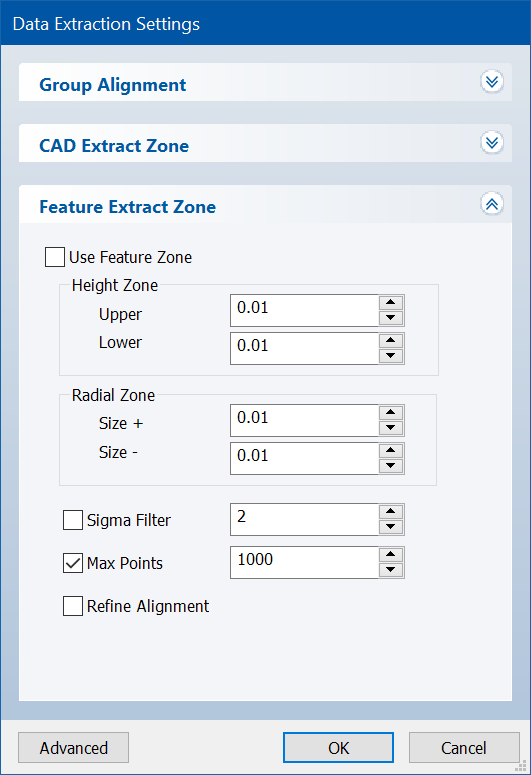Open the Advanced settings button

(x=74, y=748)
